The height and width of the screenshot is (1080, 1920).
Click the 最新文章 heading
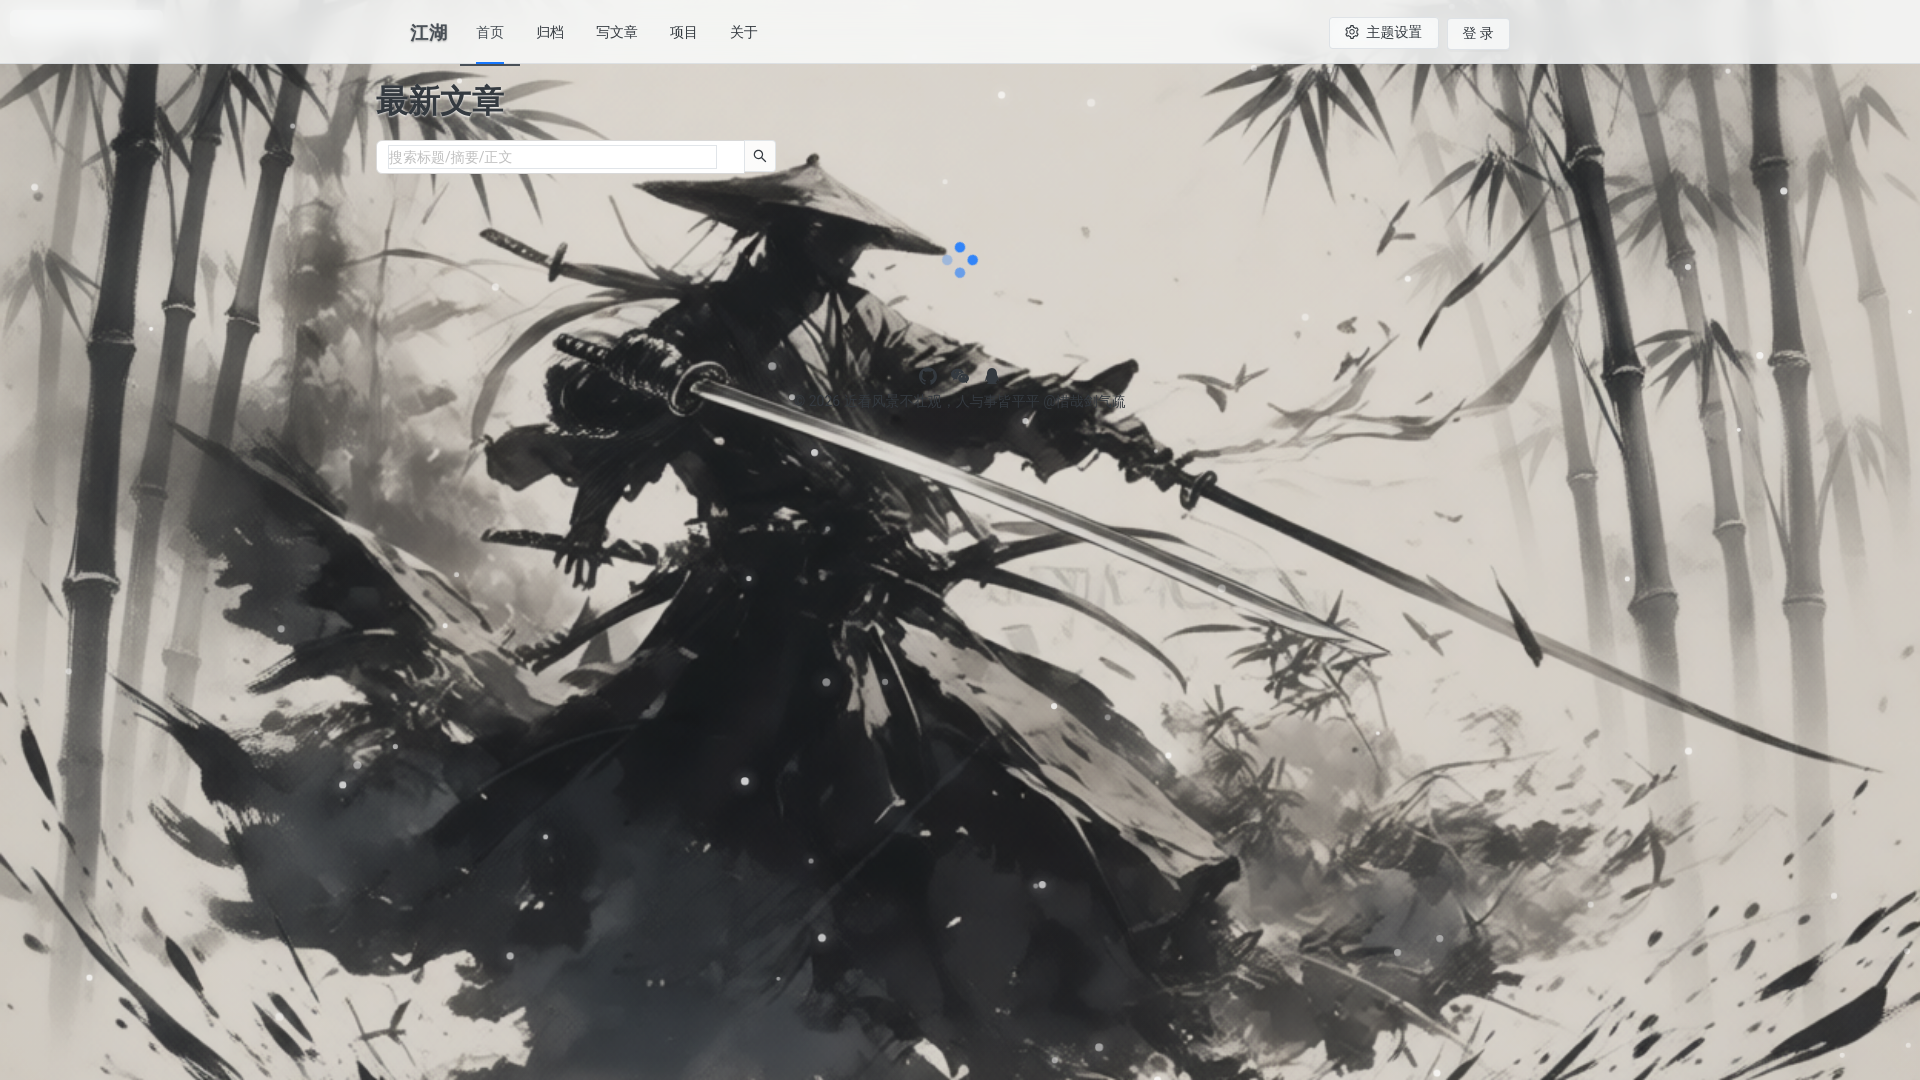(x=440, y=101)
